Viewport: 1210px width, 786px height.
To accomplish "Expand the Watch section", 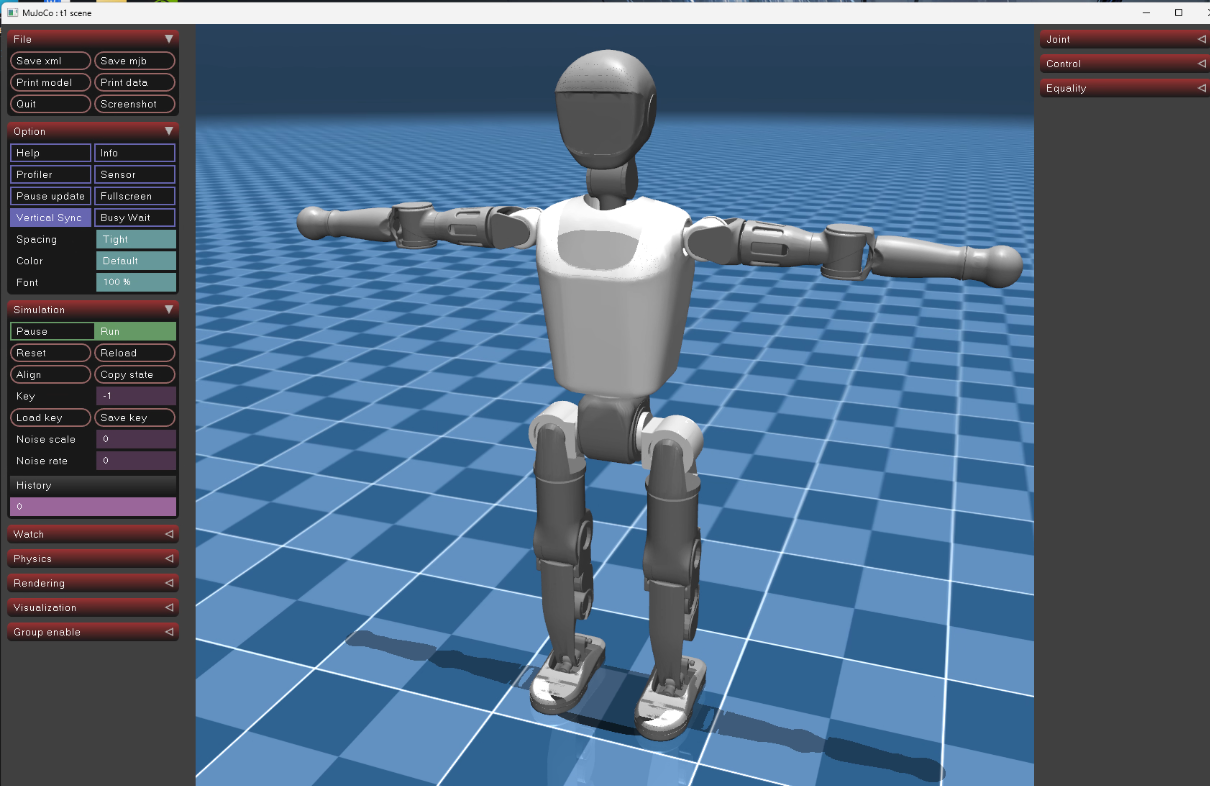I will [x=93, y=534].
